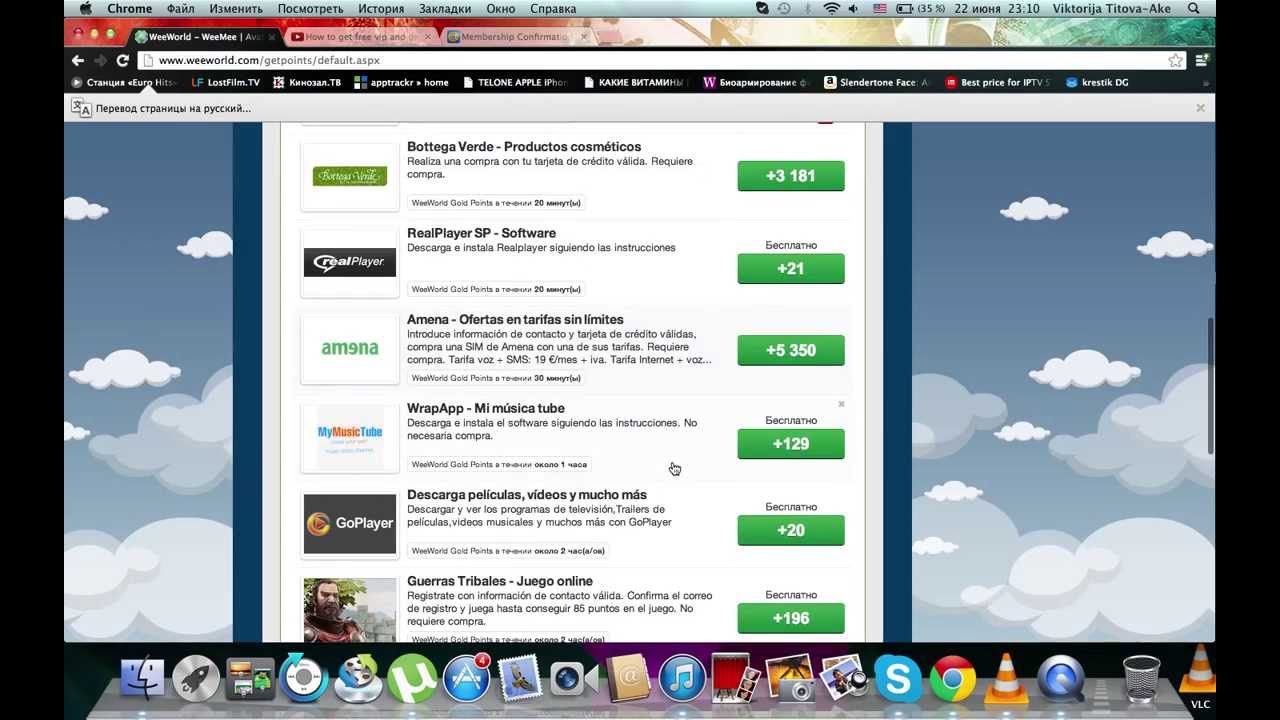
Task: Click the browser forward arrow
Action: pos(100,60)
